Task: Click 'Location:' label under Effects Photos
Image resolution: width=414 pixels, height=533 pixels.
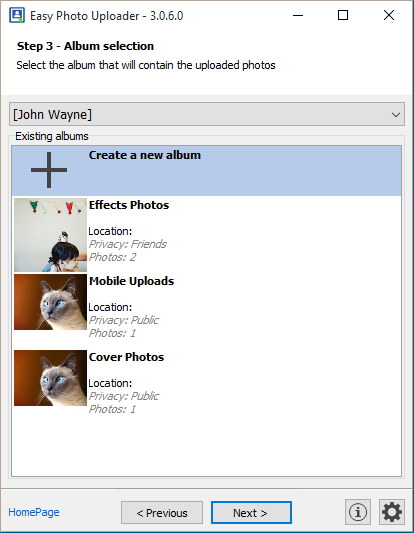Action: 110,231
